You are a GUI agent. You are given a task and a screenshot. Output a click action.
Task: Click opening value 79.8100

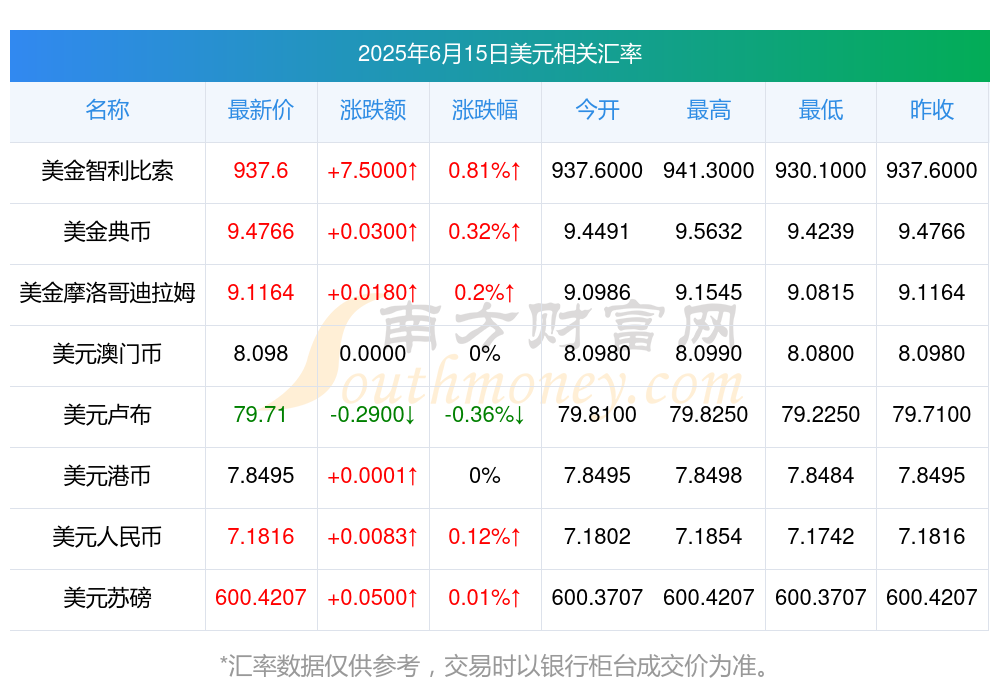point(597,414)
